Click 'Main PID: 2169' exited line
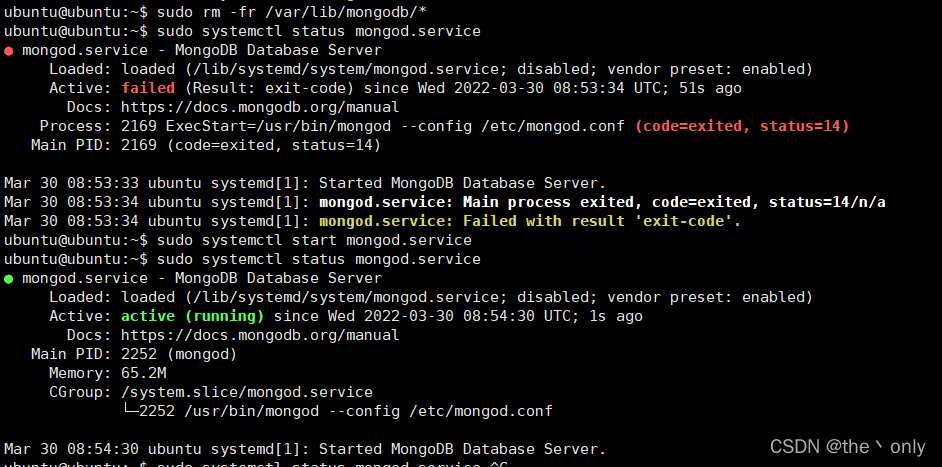Image resolution: width=942 pixels, height=467 pixels. point(206,145)
